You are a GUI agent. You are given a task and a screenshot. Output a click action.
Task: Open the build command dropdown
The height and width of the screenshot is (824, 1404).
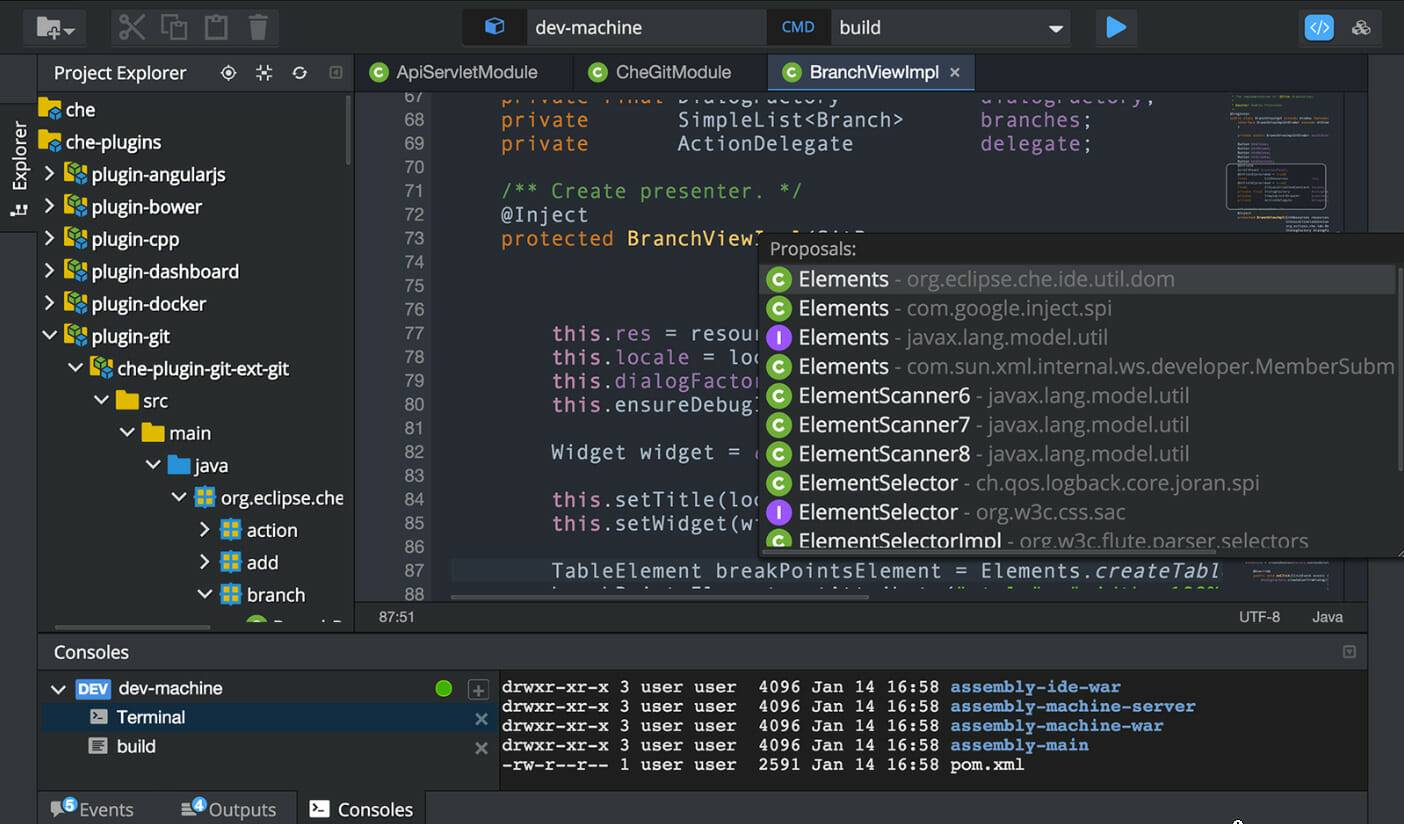(1058, 27)
